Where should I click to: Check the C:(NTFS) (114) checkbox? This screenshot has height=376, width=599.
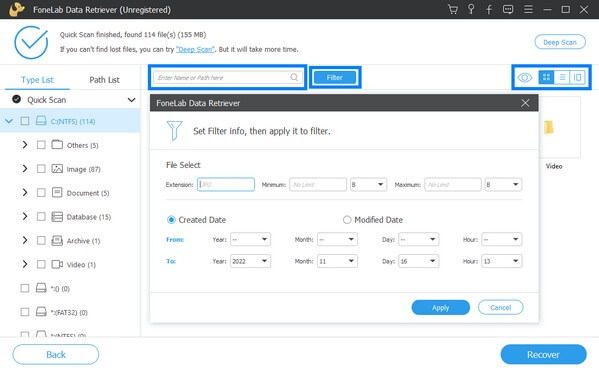coord(25,121)
